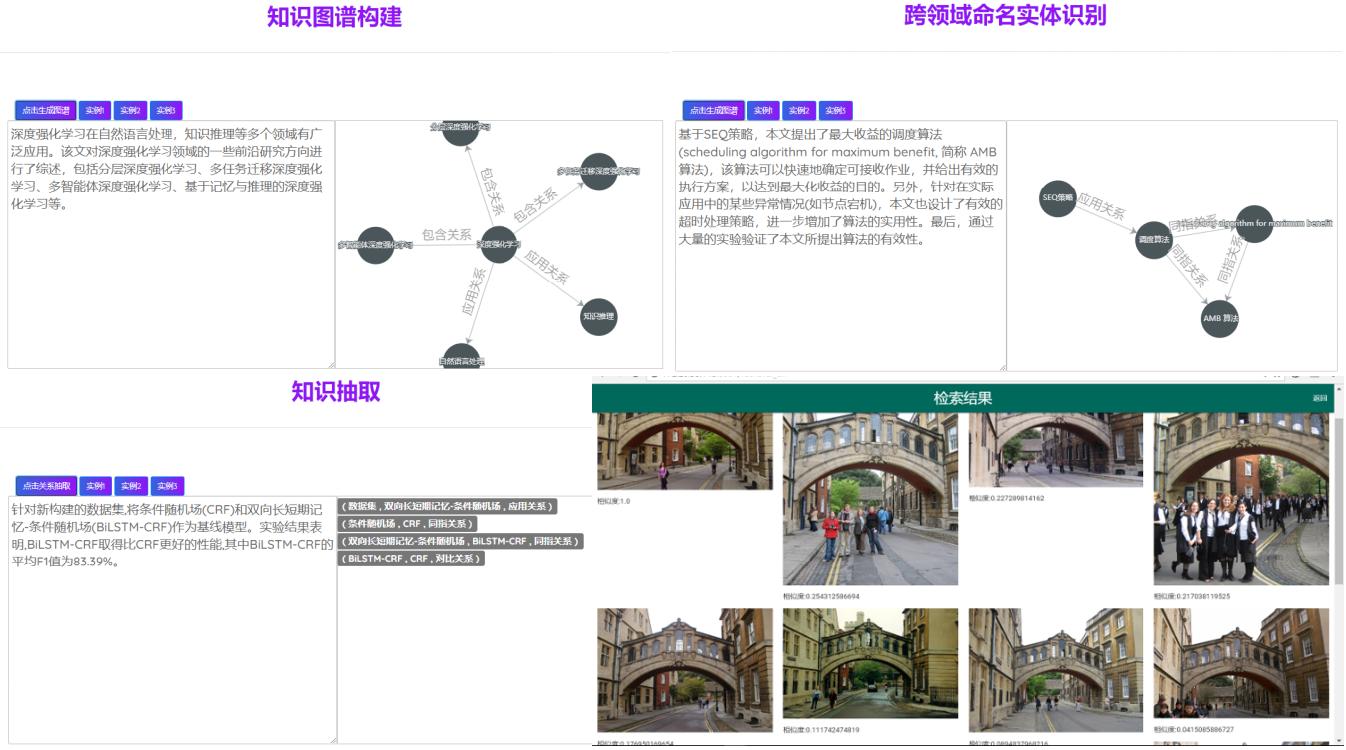Click the relation tag containing 双向长短期记忆-条件随机场, BiLSTM-CRF
Image resolution: width=1346 pixels, height=750 pixels.
tap(460, 541)
